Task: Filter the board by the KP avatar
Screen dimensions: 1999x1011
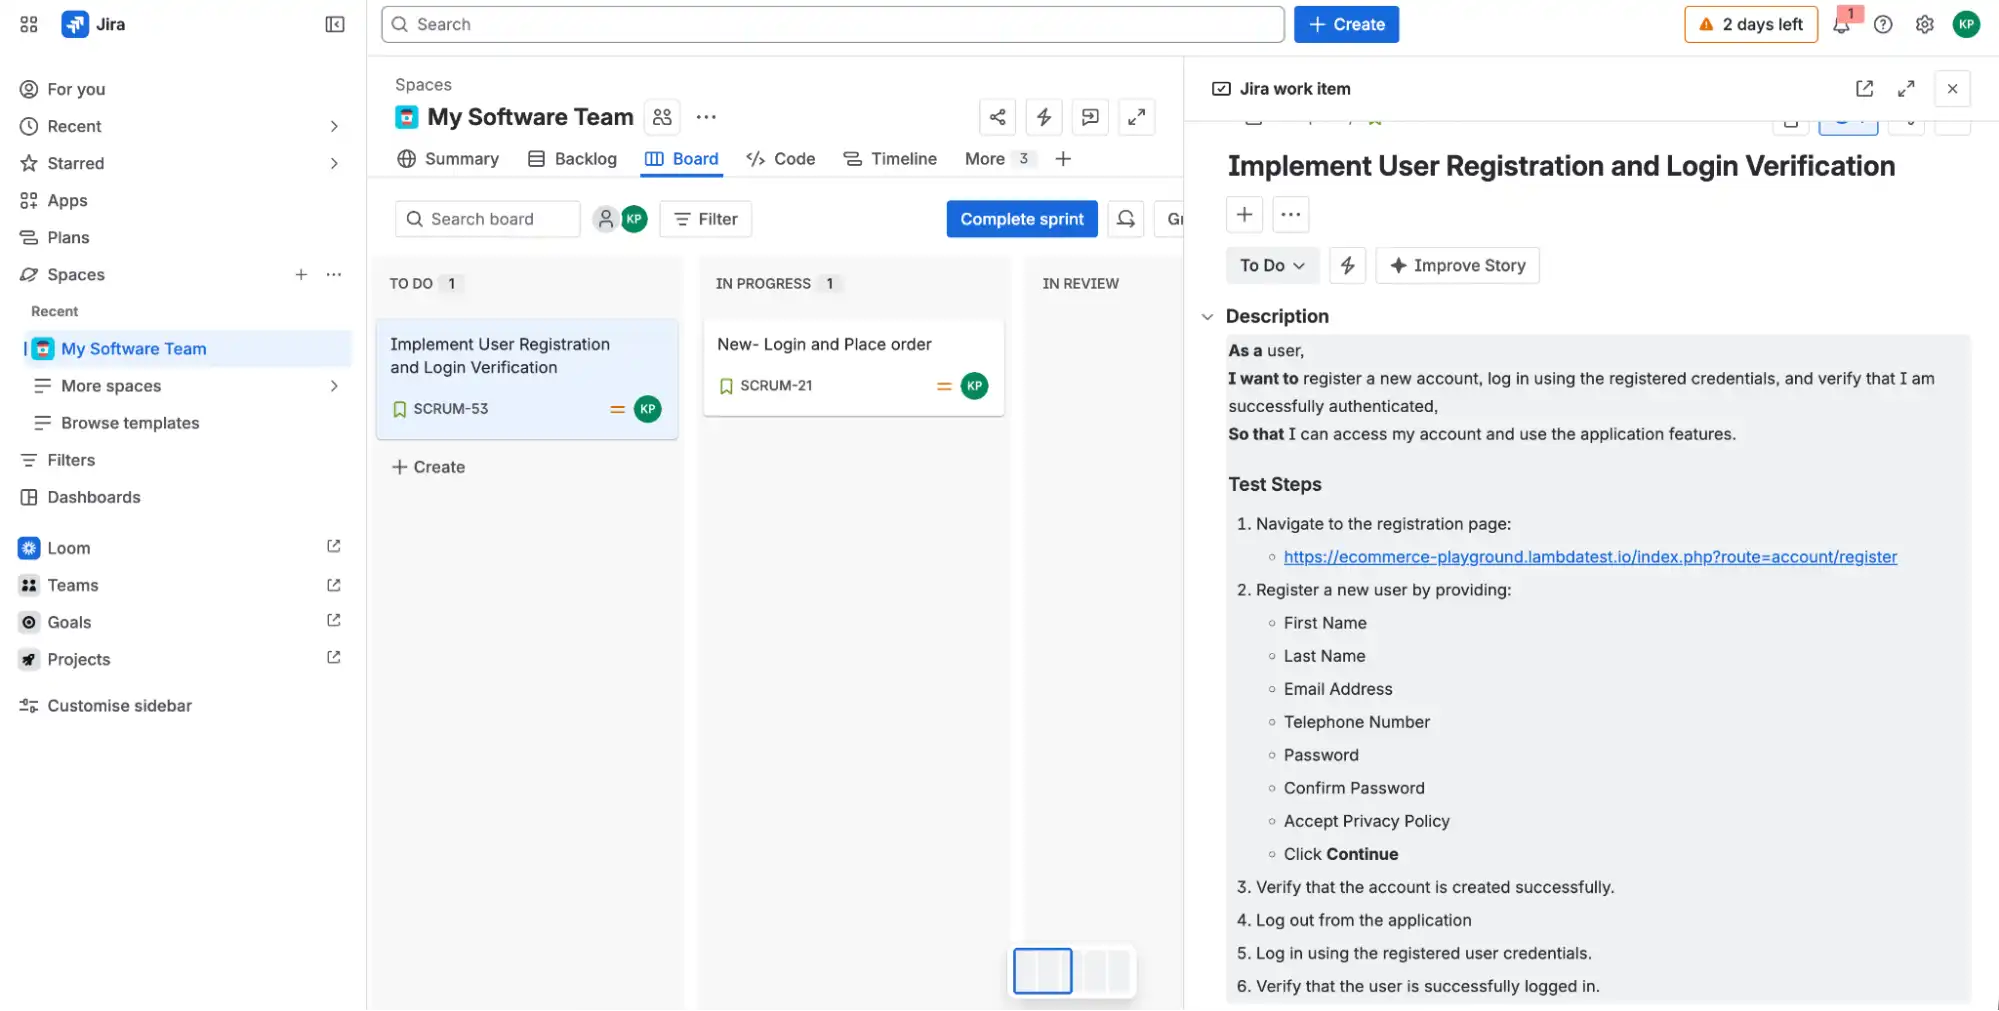Action: (634, 219)
